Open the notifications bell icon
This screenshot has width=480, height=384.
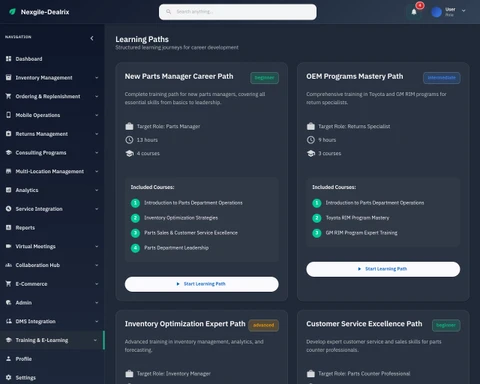pyautogui.click(x=414, y=12)
